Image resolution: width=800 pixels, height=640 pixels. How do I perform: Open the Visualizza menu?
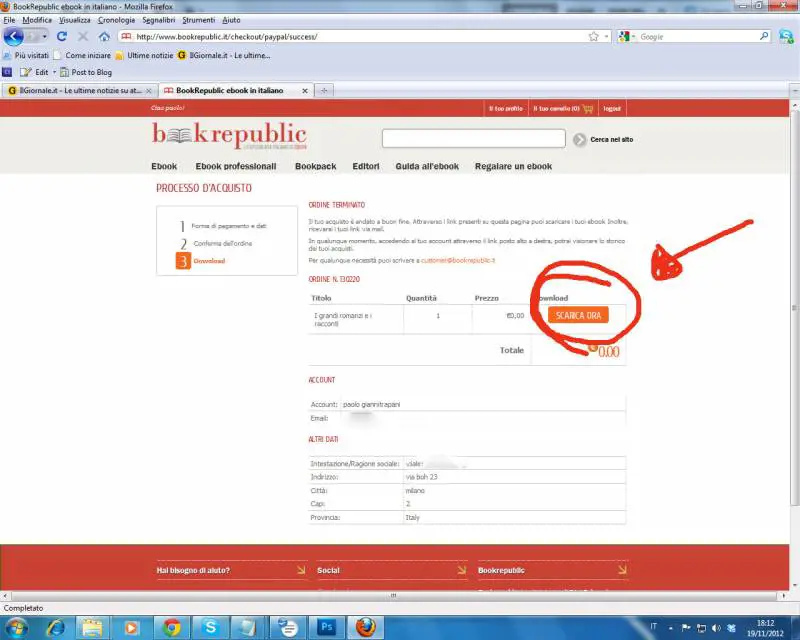tap(74, 20)
